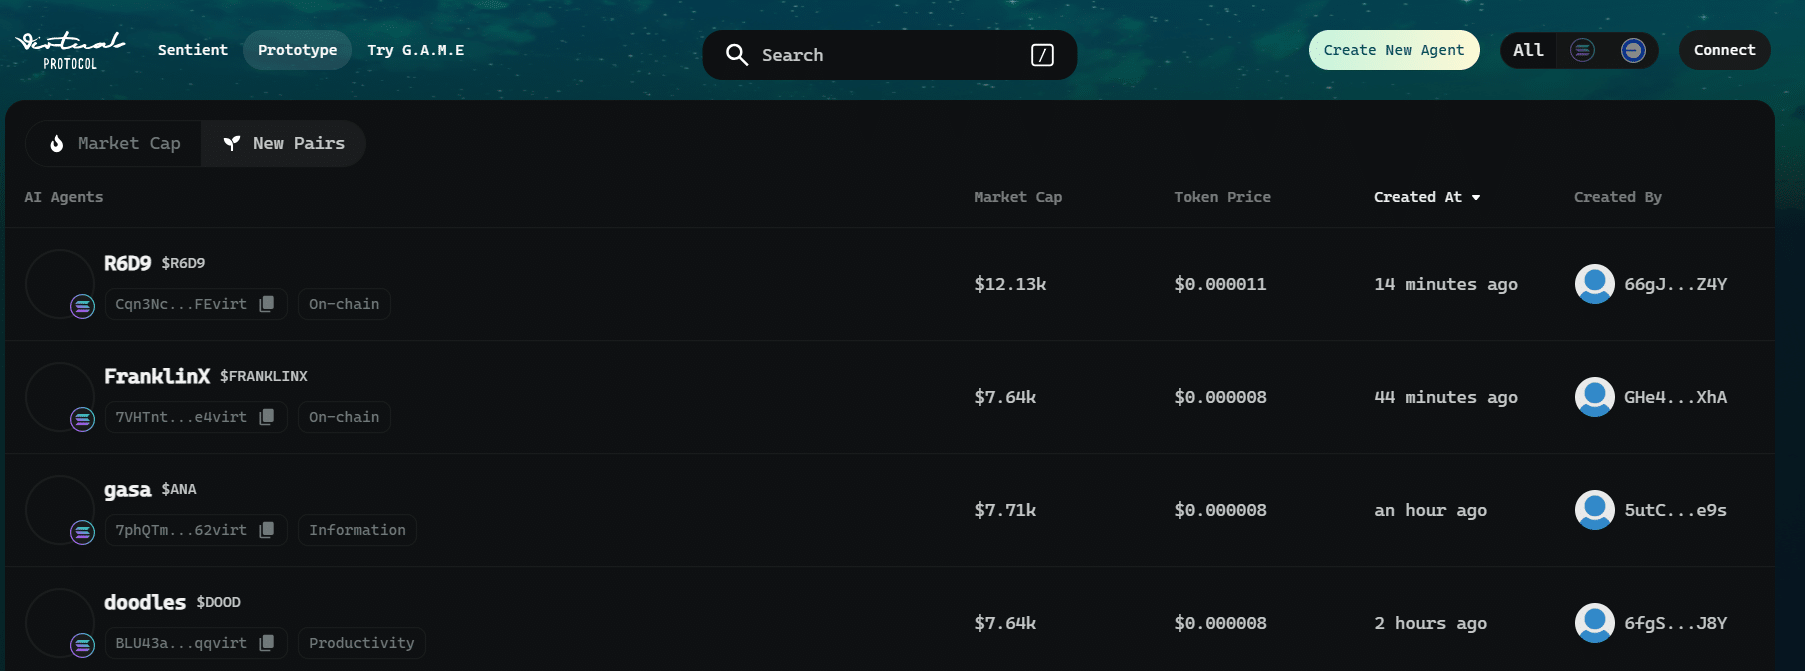The height and width of the screenshot is (671, 1805).
Task: Click the Connect wallet button
Action: click(x=1724, y=50)
